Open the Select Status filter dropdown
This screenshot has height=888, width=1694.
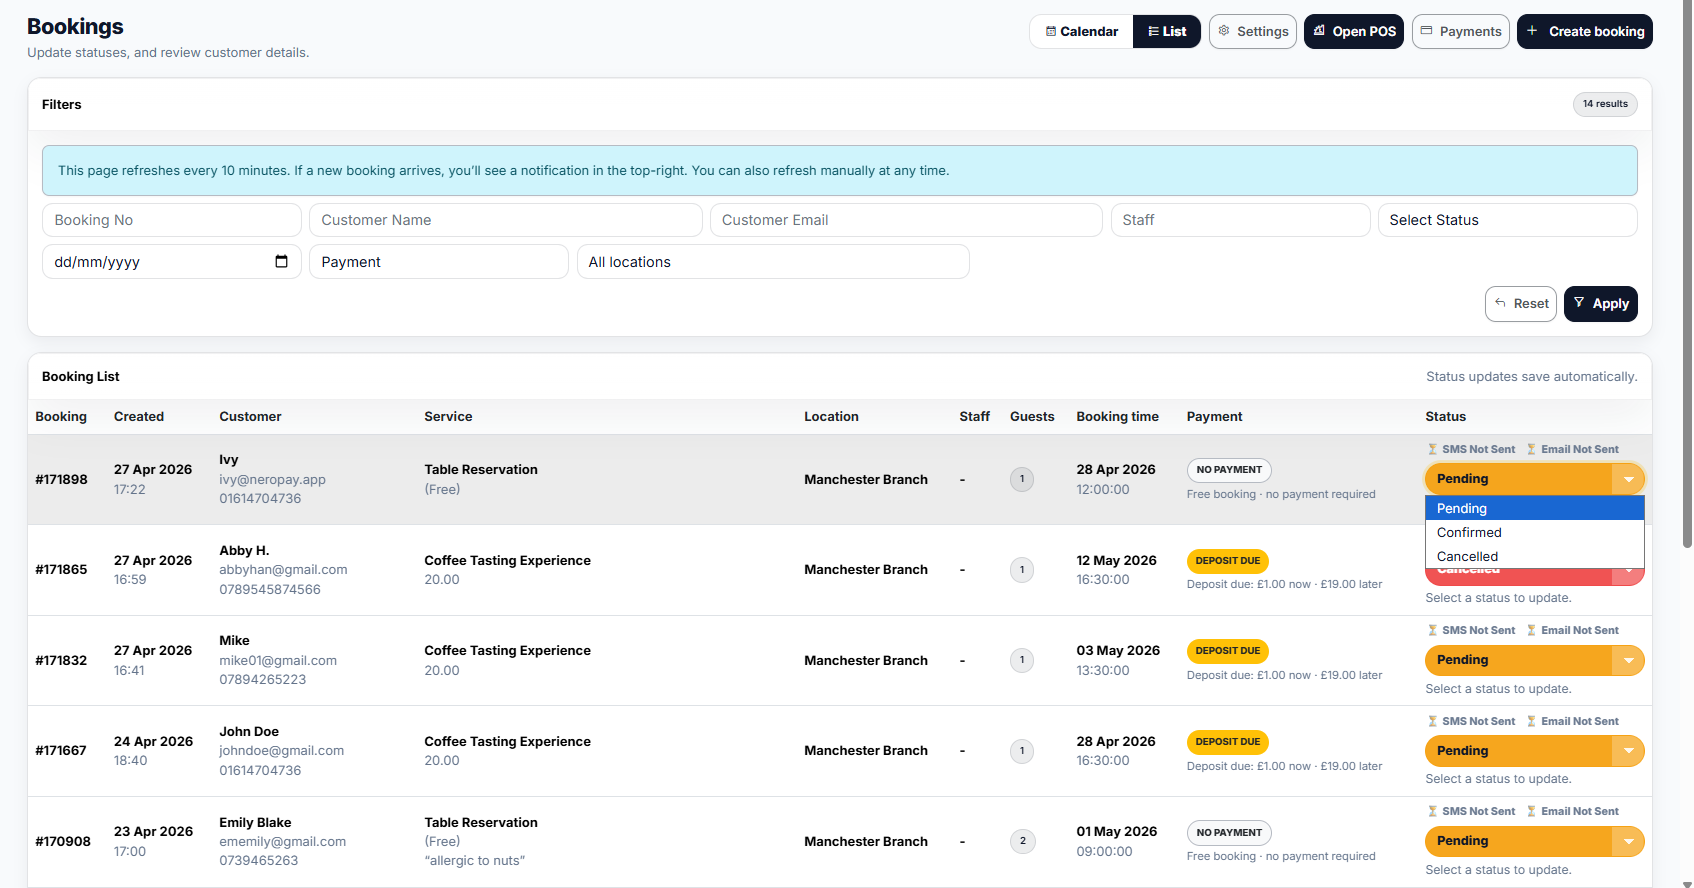pyautogui.click(x=1506, y=220)
